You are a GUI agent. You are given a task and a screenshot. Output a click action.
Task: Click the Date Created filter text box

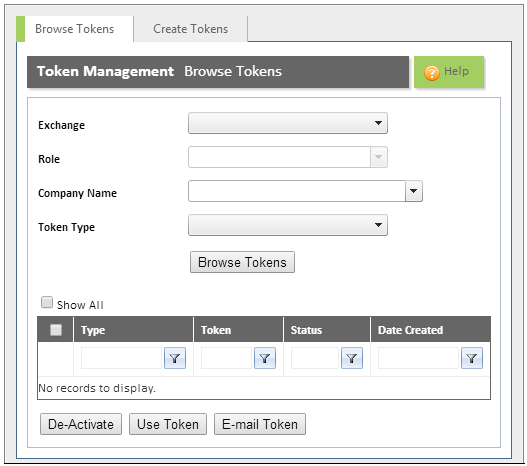click(418, 358)
